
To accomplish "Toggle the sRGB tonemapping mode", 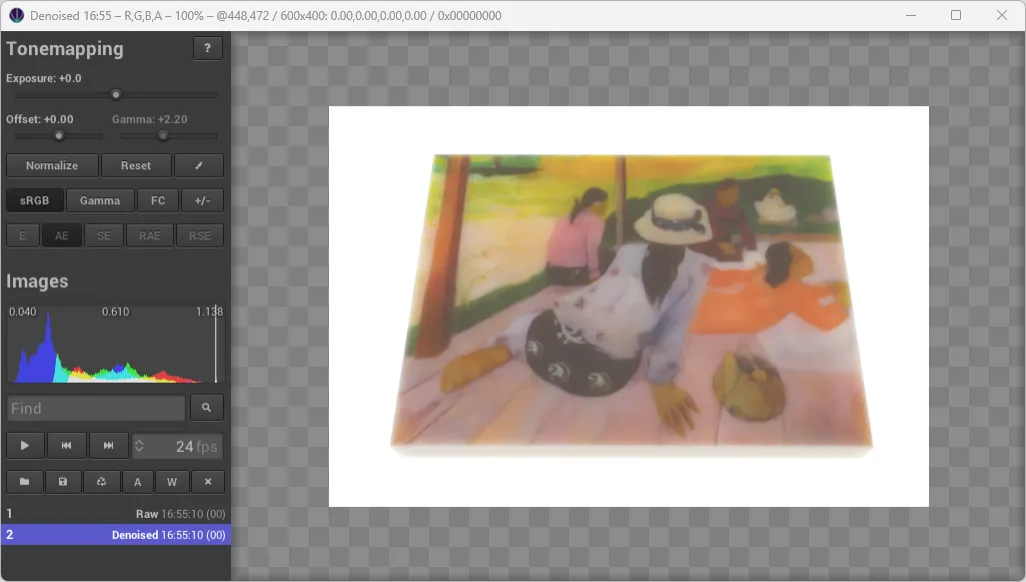I will (34, 200).
